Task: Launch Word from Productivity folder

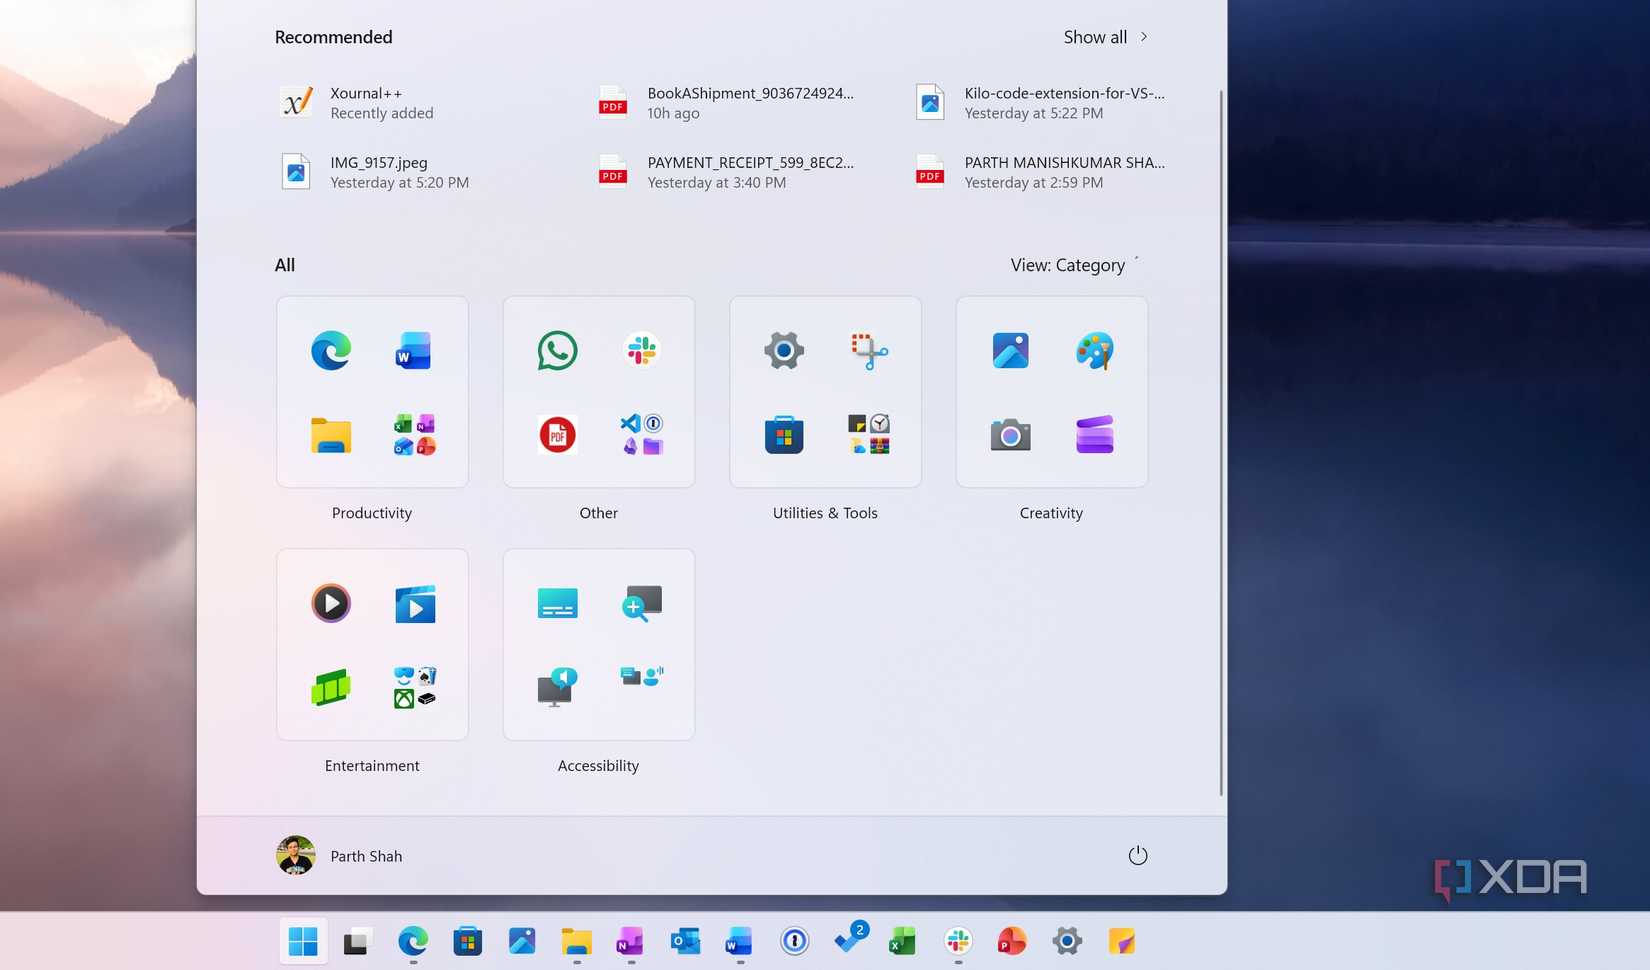Action: pos(414,351)
